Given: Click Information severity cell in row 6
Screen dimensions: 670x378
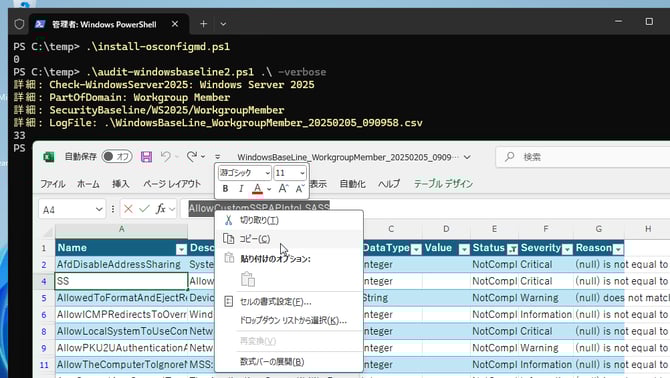Looking at the screenshot, I should point(545,314).
